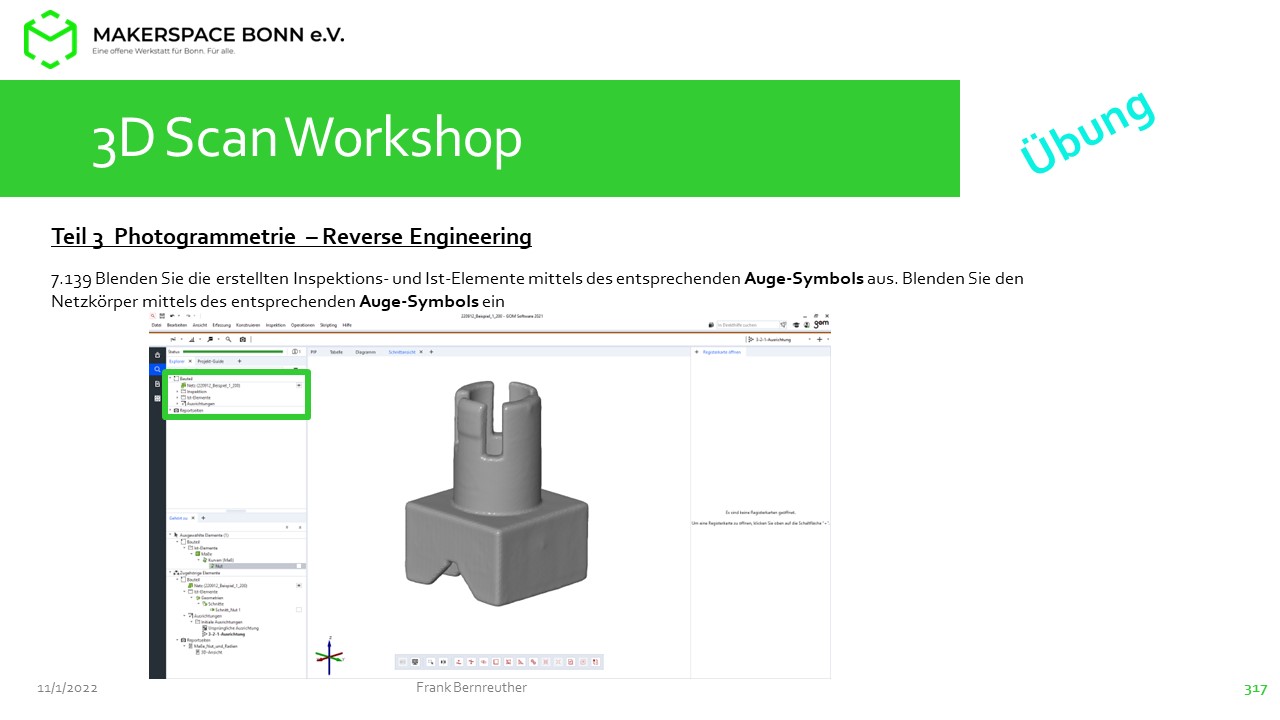Select the magnifier explorer icon in the sidebar
This screenshot has height=720, width=1280.
[x=157, y=369]
